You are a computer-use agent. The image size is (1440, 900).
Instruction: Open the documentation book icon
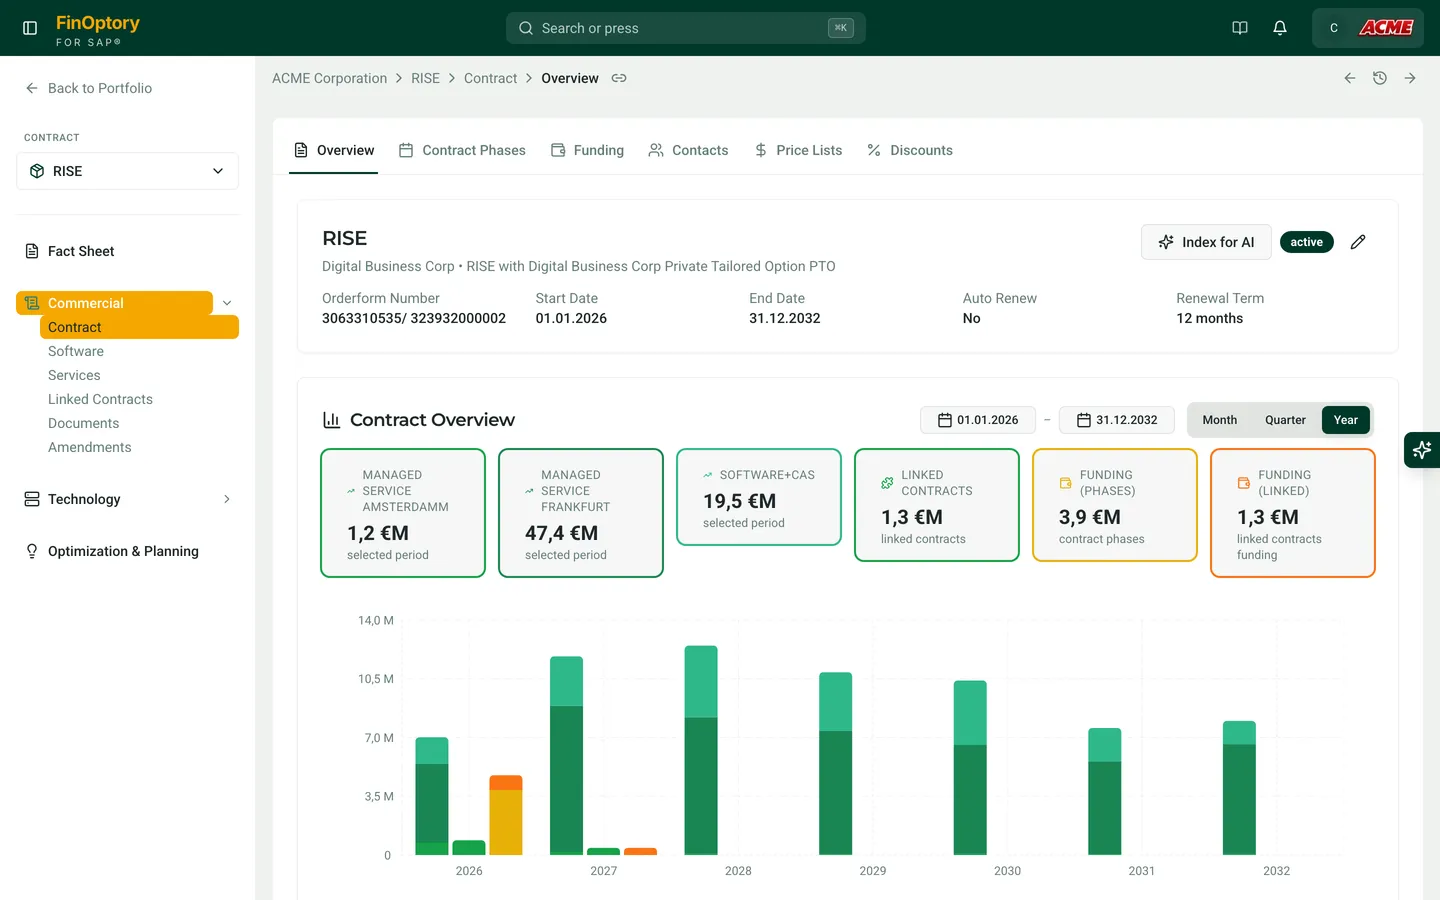click(1240, 27)
